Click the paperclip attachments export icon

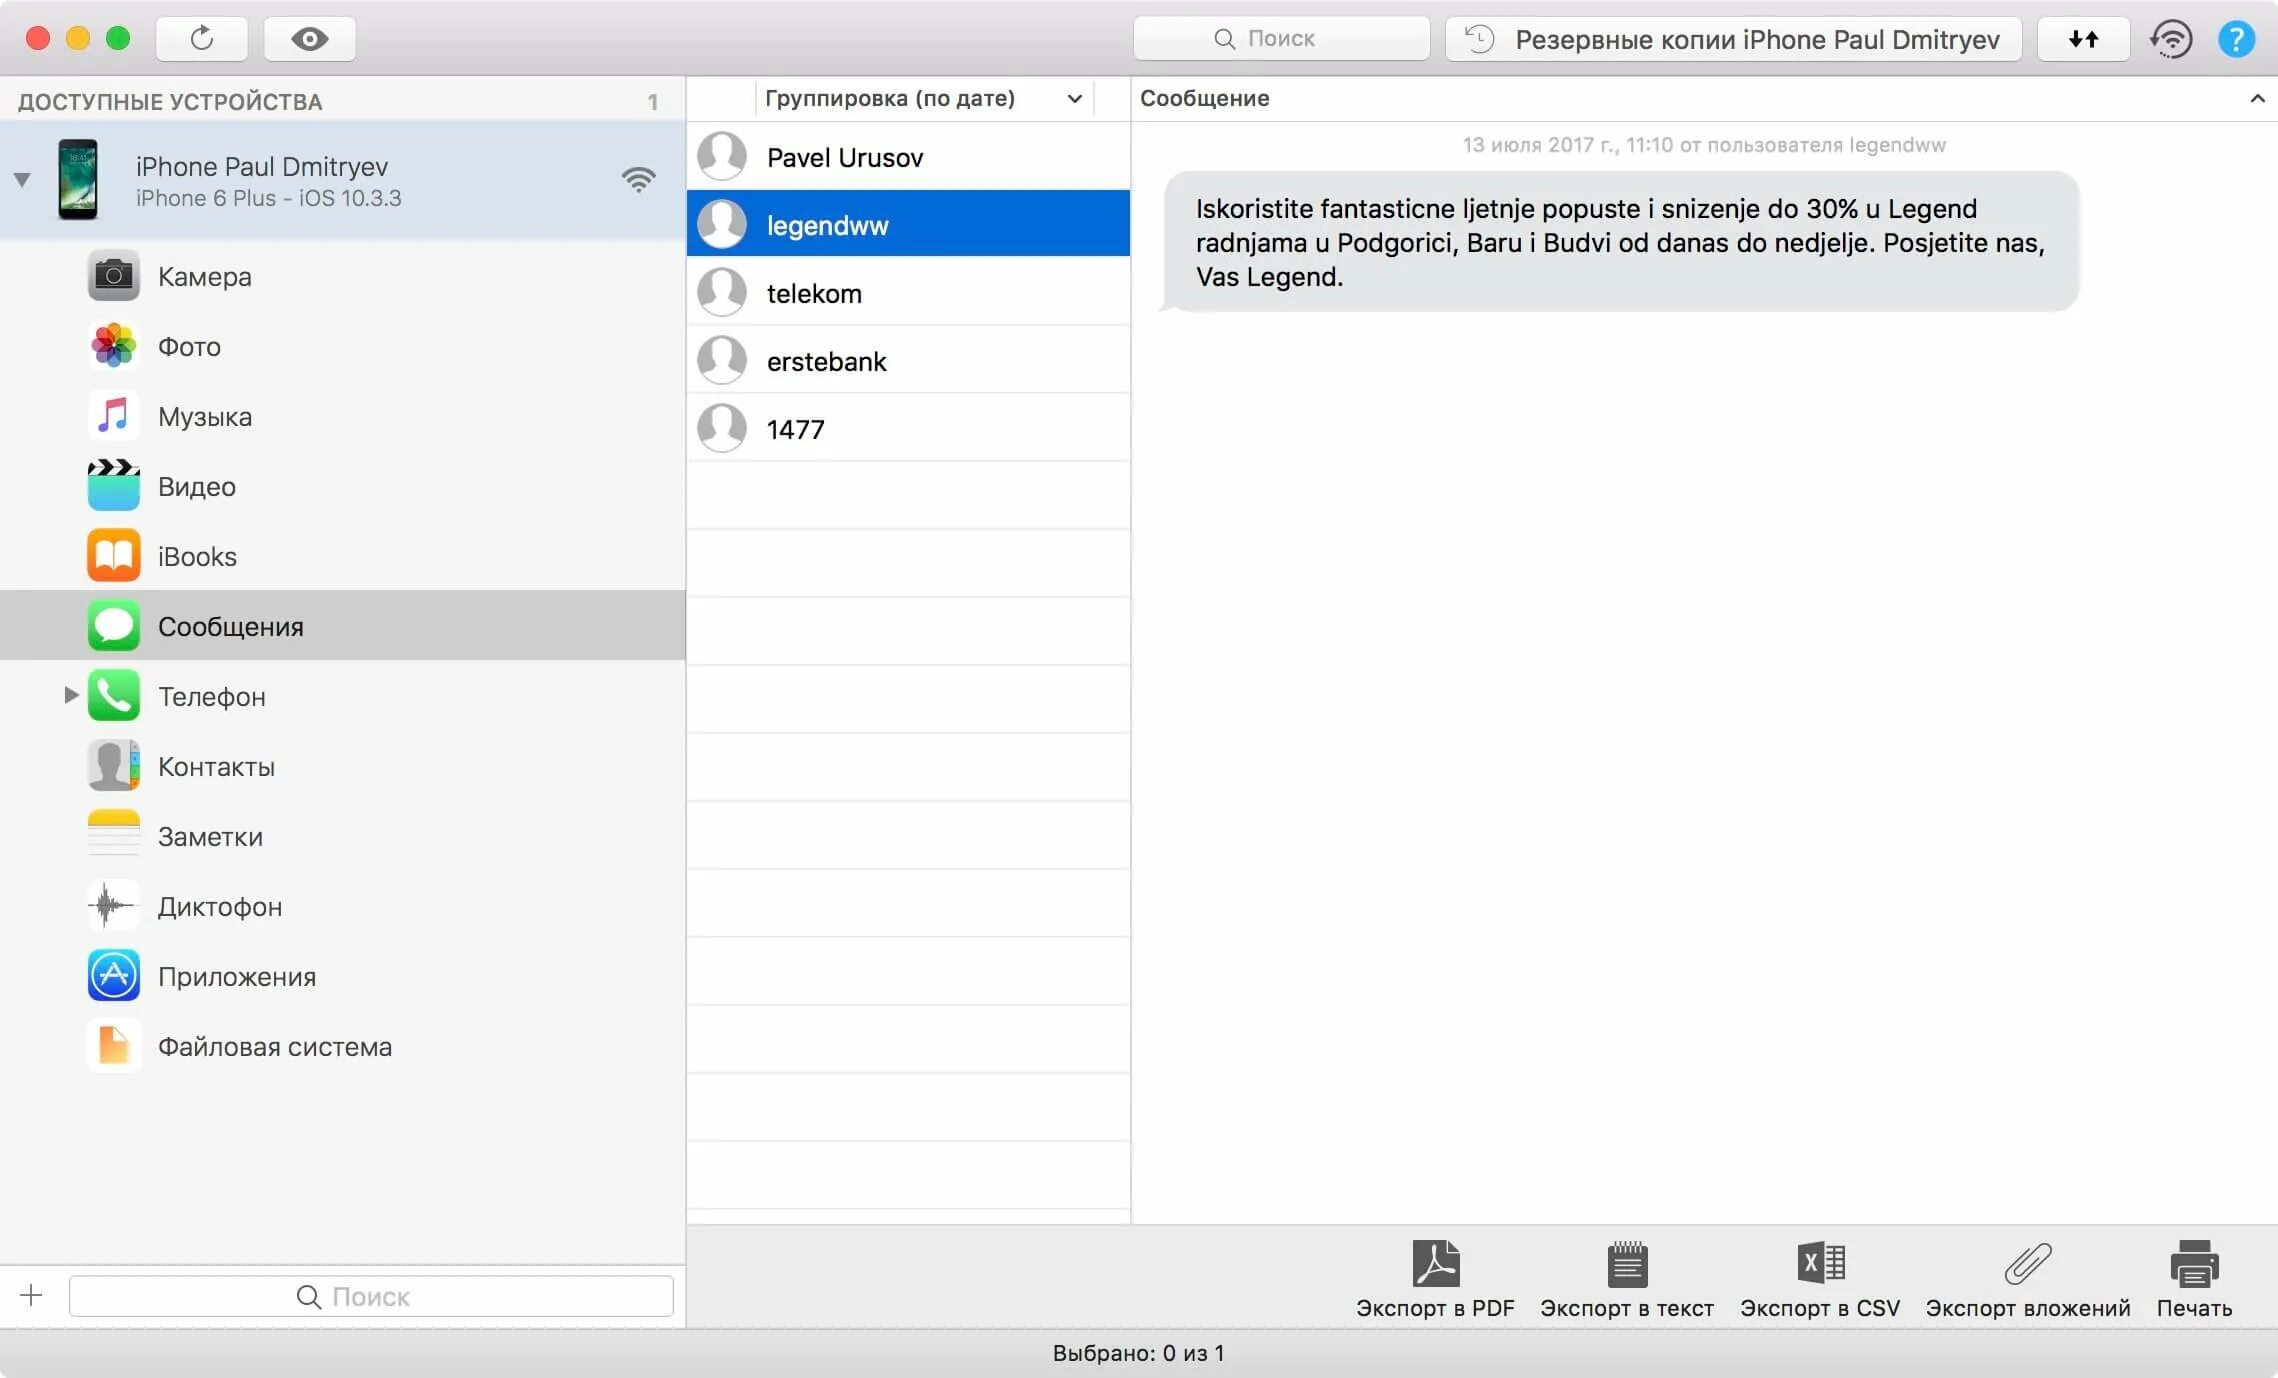[x=2028, y=1264]
